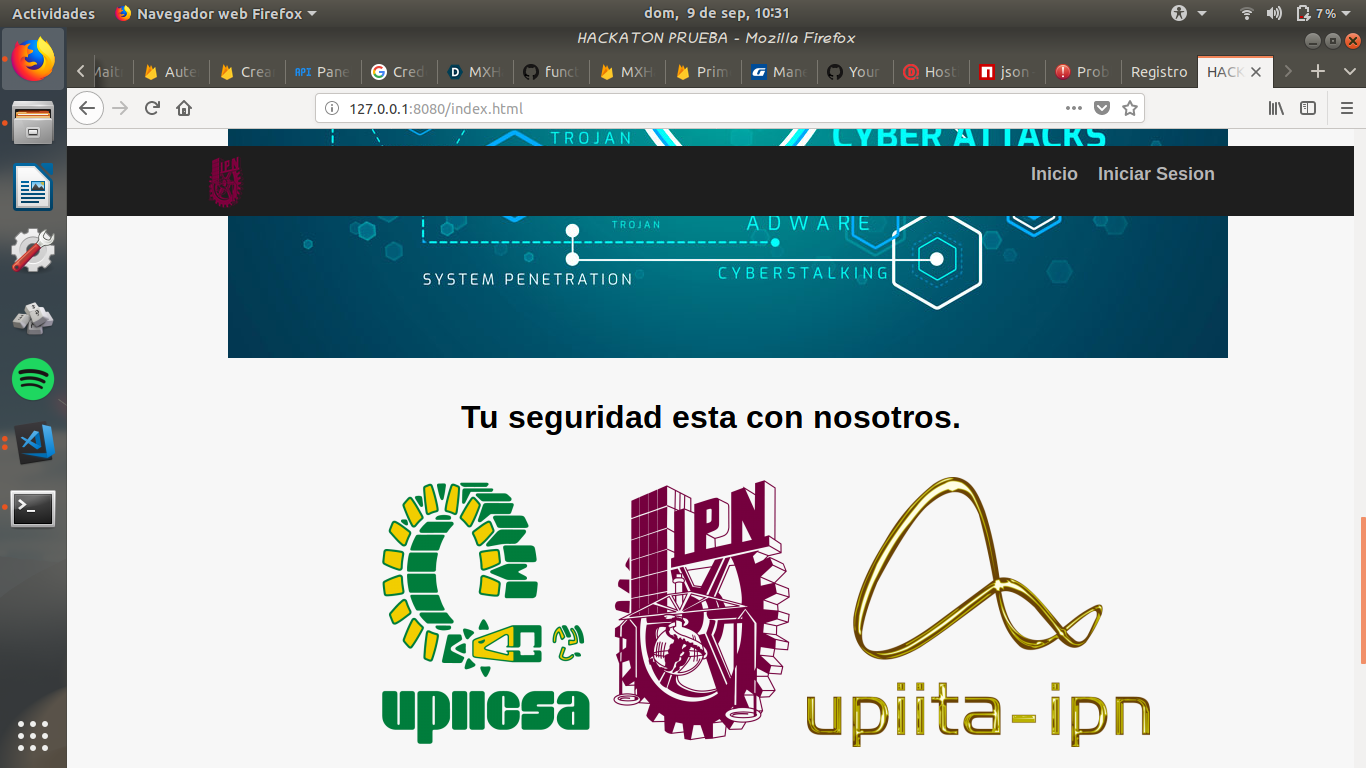
Task: Click the maroon IPN crest image
Action: [701, 609]
